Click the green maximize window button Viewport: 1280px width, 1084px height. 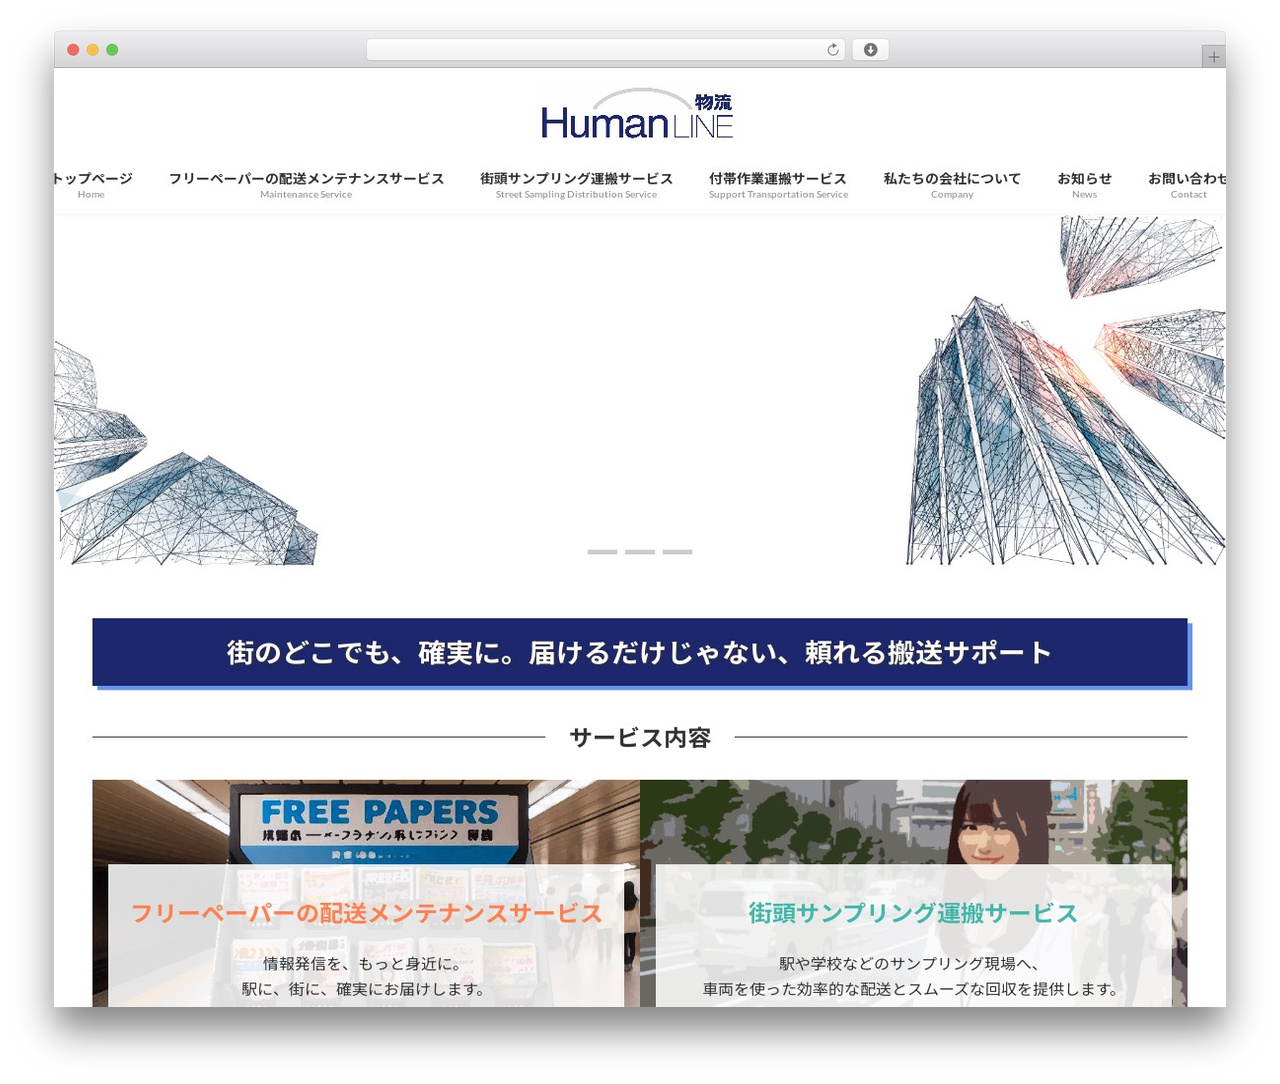click(112, 50)
